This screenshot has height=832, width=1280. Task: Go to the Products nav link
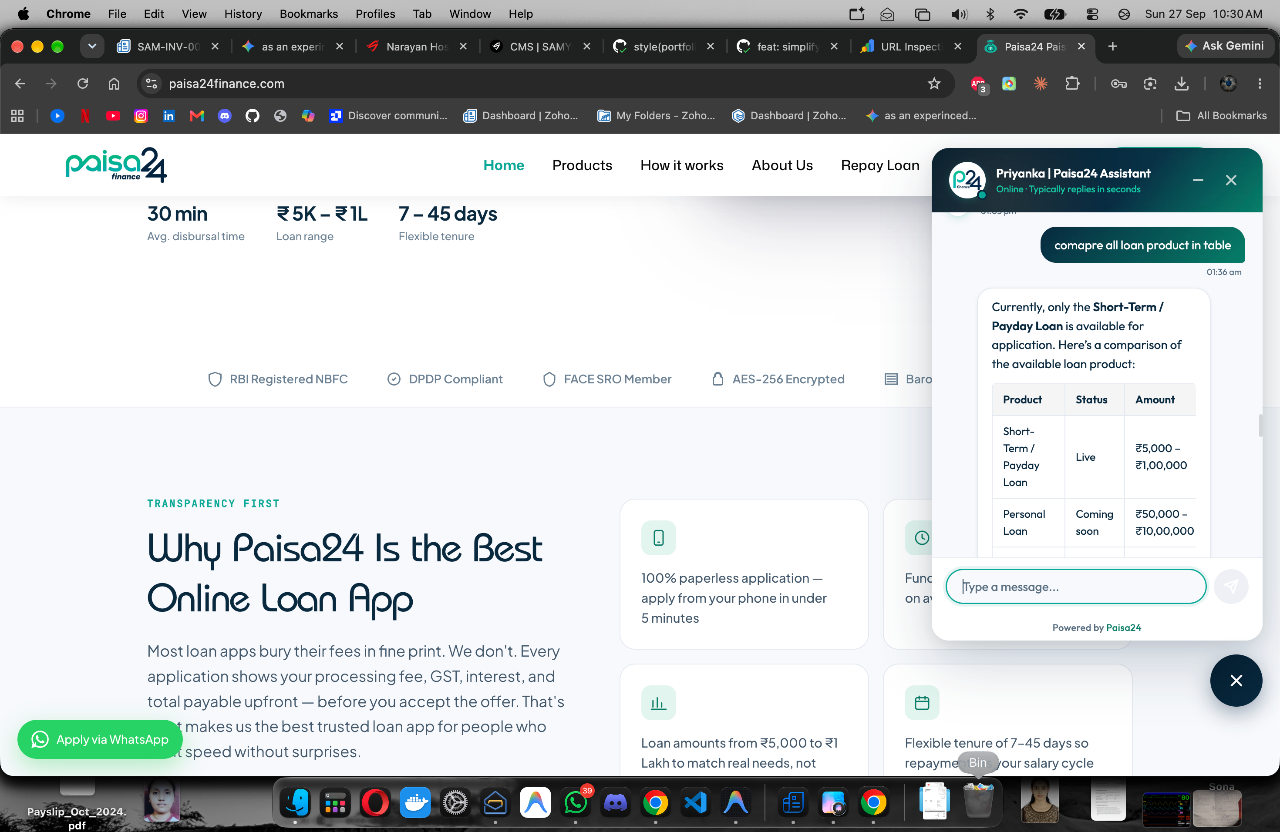click(582, 165)
